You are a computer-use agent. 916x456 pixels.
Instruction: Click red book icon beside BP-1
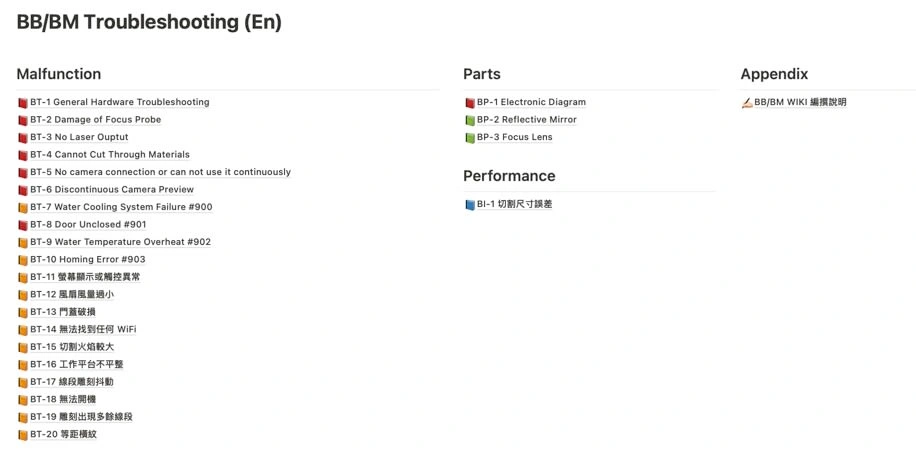pyautogui.click(x=470, y=103)
